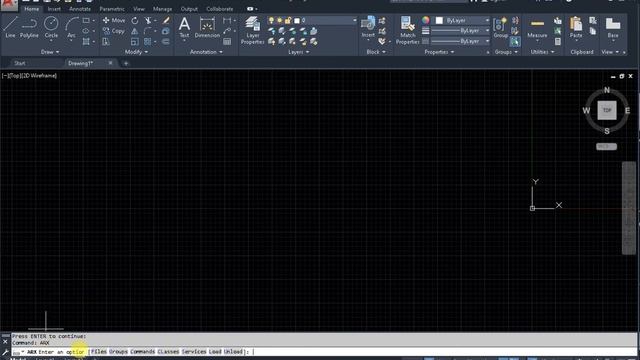
Task: Expand the Layers panel
Action: click(299, 52)
